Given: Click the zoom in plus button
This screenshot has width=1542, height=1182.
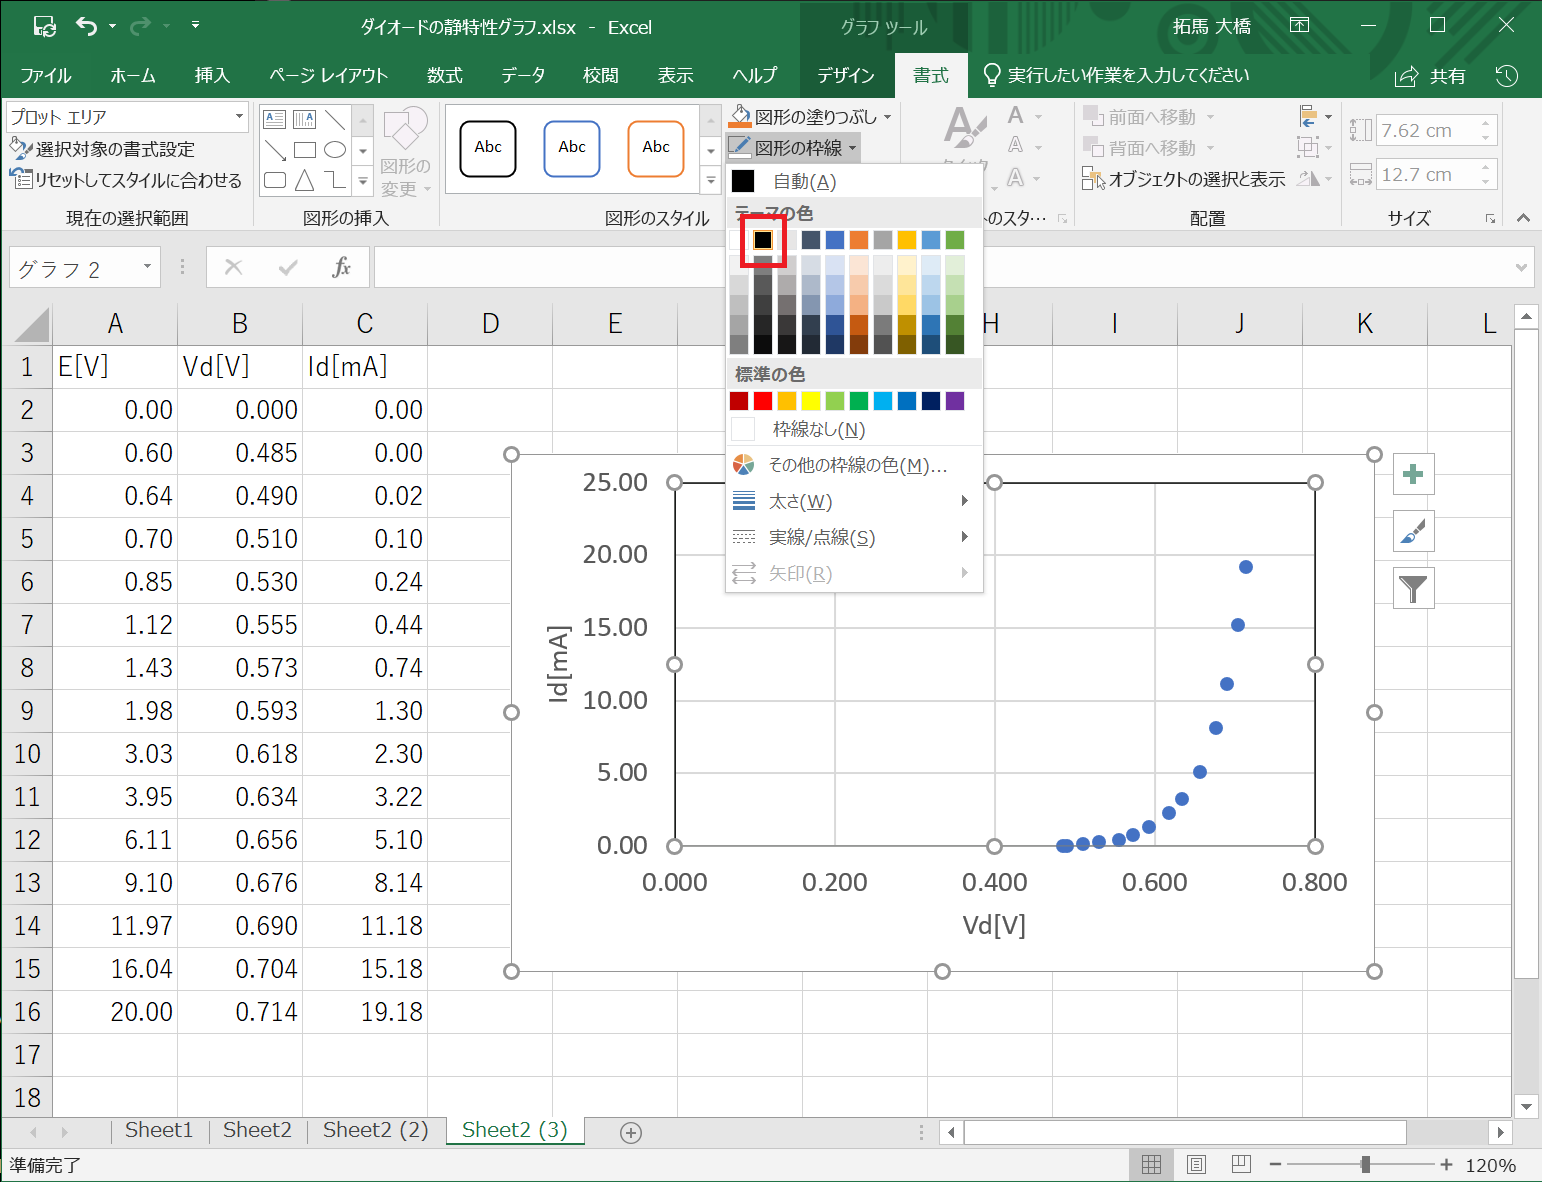Looking at the screenshot, I should [1446, 1165].
